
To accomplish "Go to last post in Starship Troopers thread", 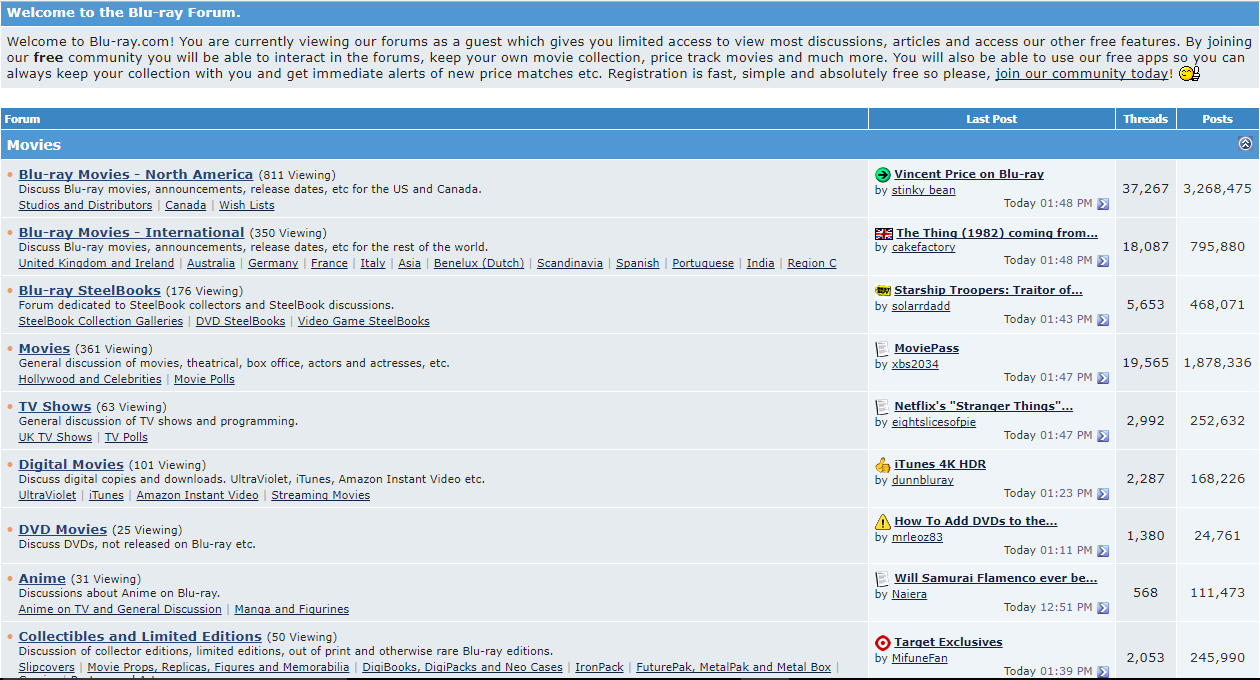I will [1103, 320].
